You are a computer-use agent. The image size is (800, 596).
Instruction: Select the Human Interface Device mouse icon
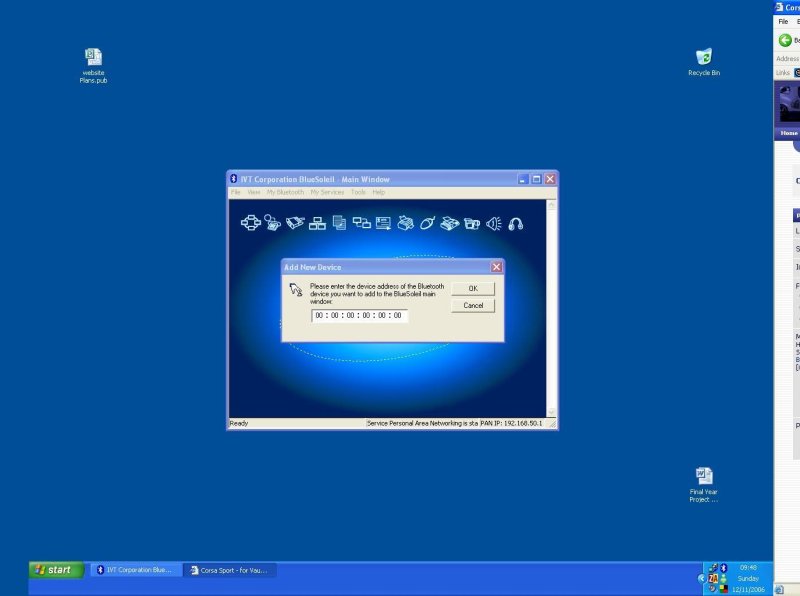click(428, 223)
